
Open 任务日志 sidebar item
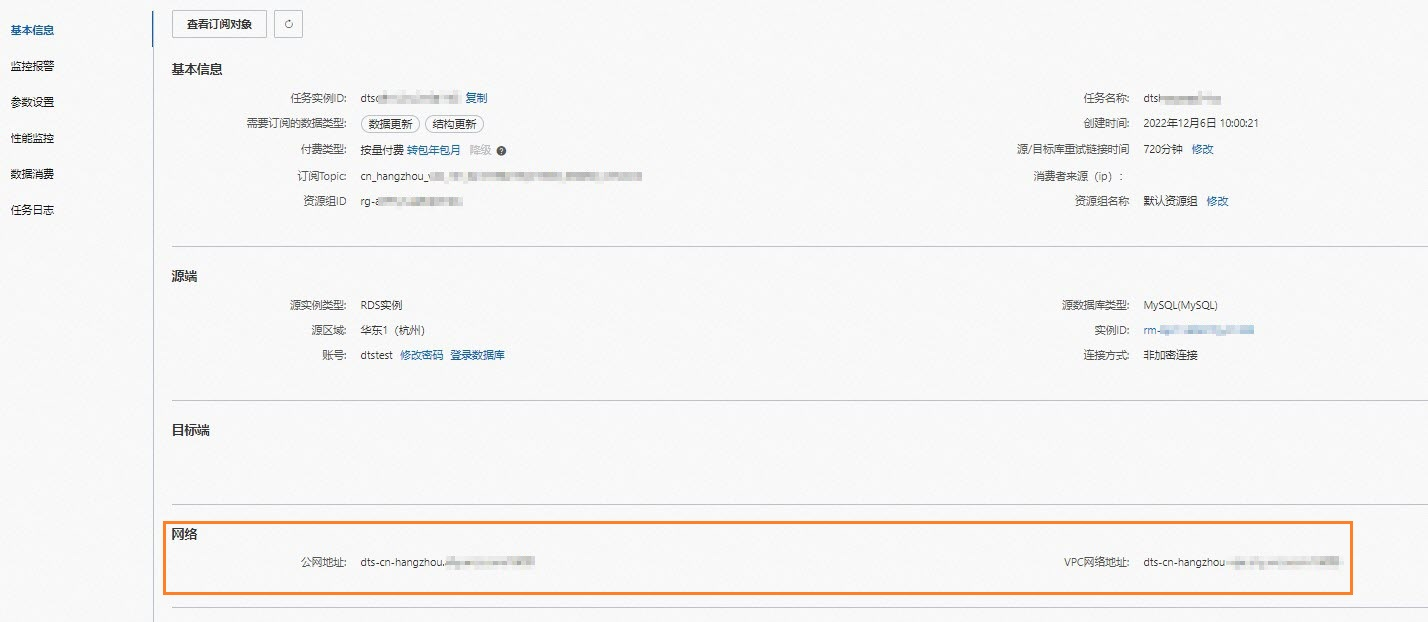(x=32, y=210)
